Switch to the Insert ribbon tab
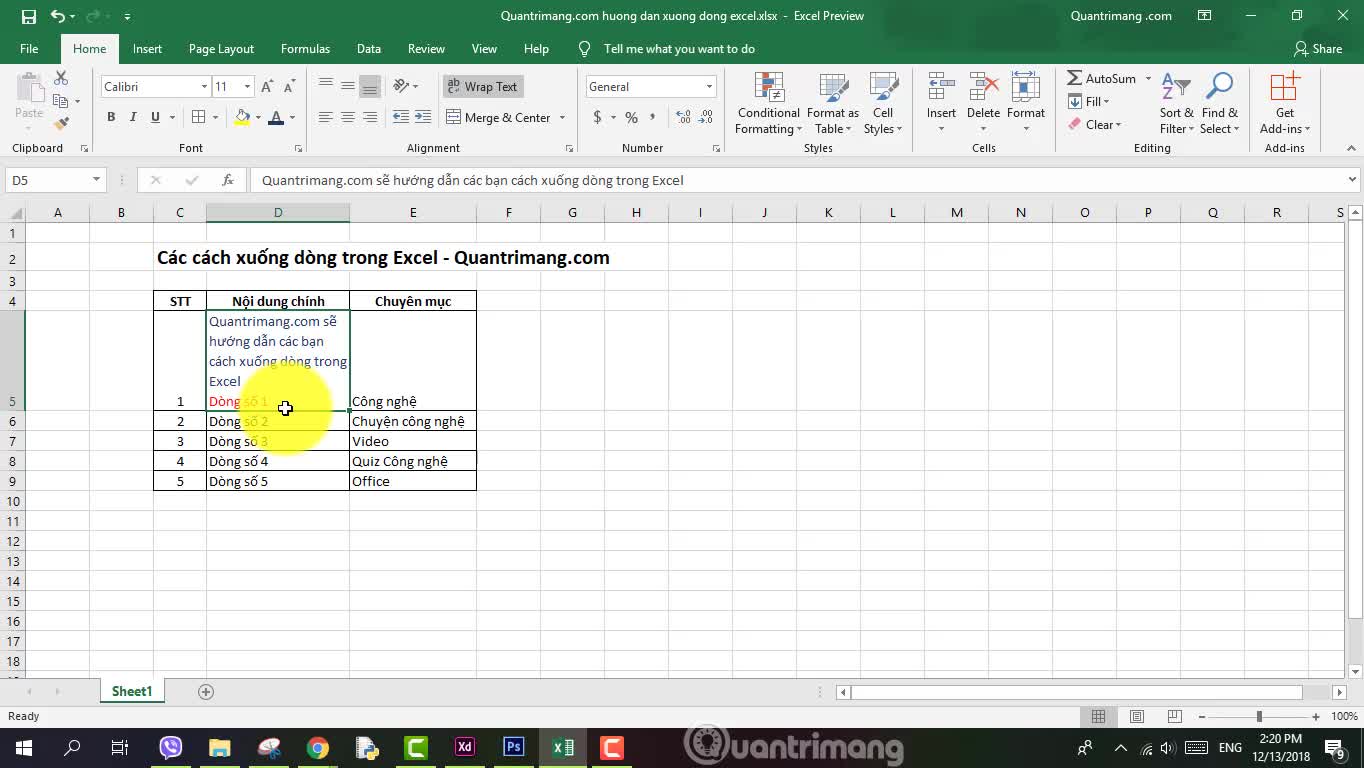Screen dimensions: 1364x768 pyautogui.click(x=147, y=49)
